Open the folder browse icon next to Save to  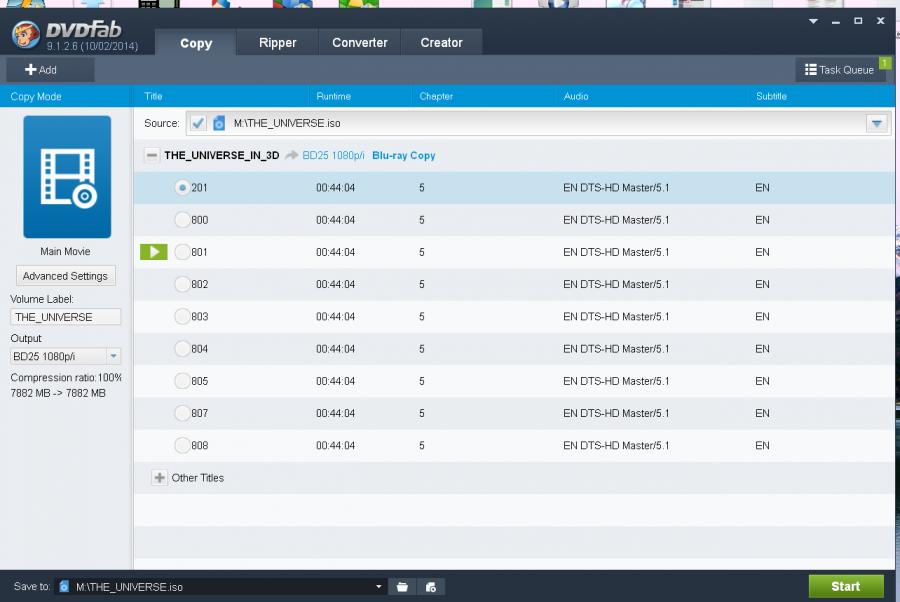[x=402, y=587]
